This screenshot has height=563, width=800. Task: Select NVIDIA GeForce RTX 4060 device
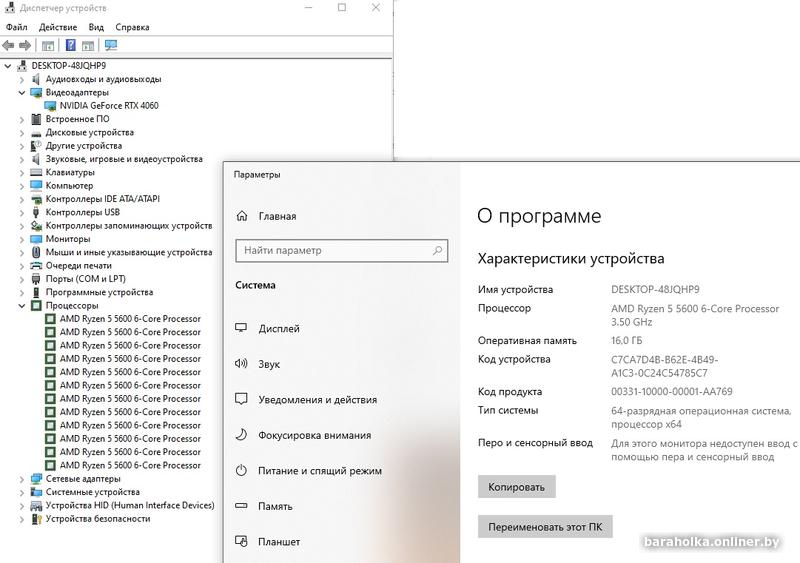[x=109, y=106]
